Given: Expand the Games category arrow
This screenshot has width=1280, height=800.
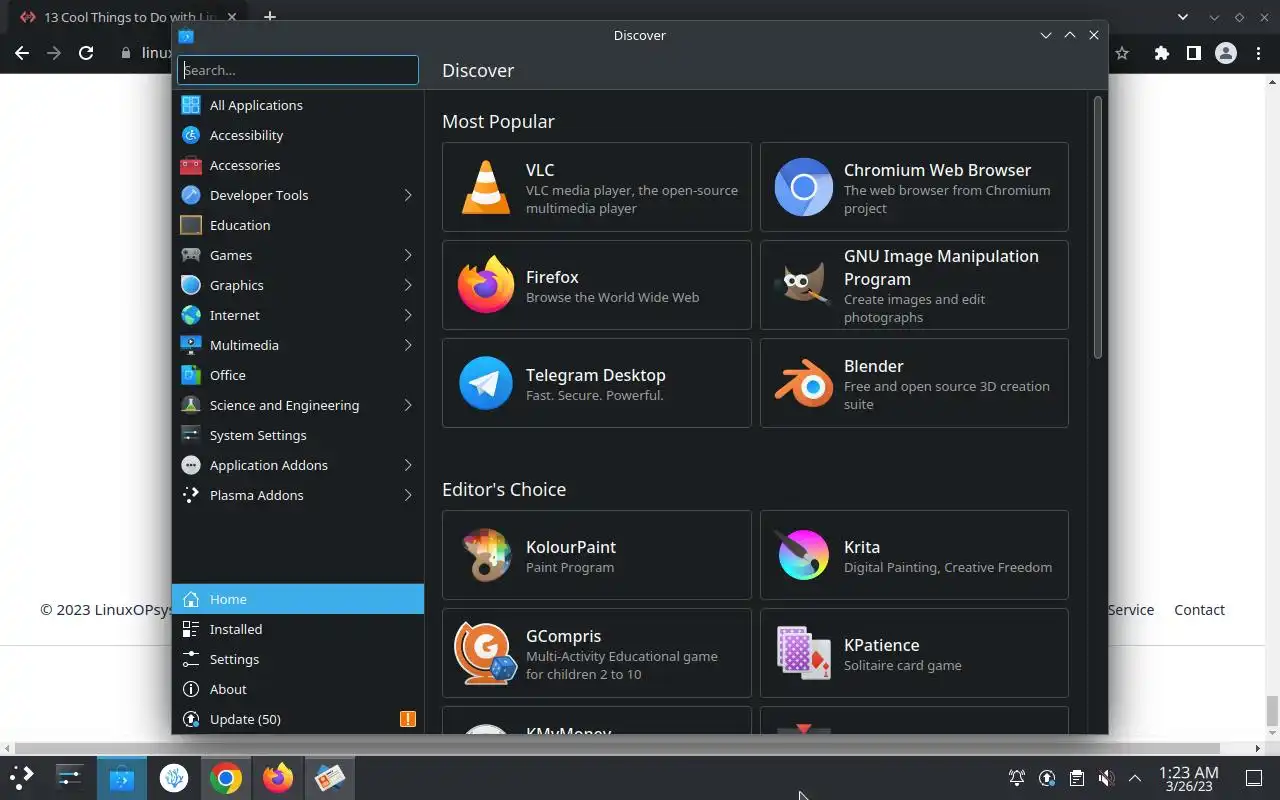Looking at the screenshot, I should (x=408, y=255).
